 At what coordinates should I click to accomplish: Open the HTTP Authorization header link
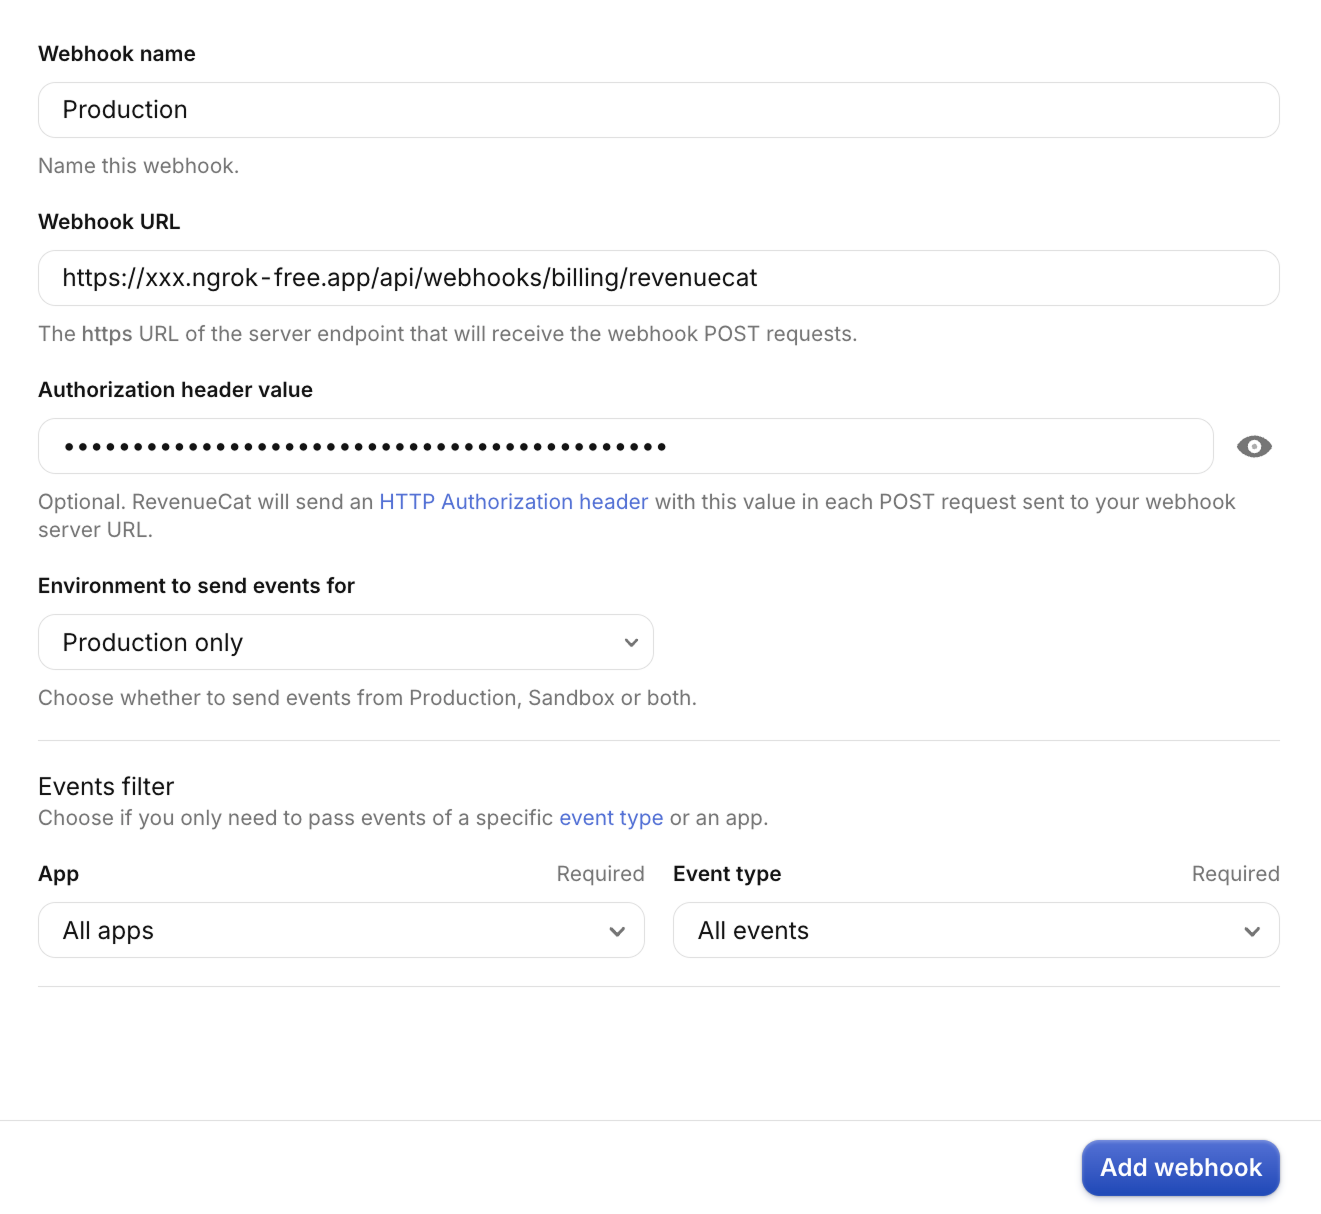[x=512, y=501]
